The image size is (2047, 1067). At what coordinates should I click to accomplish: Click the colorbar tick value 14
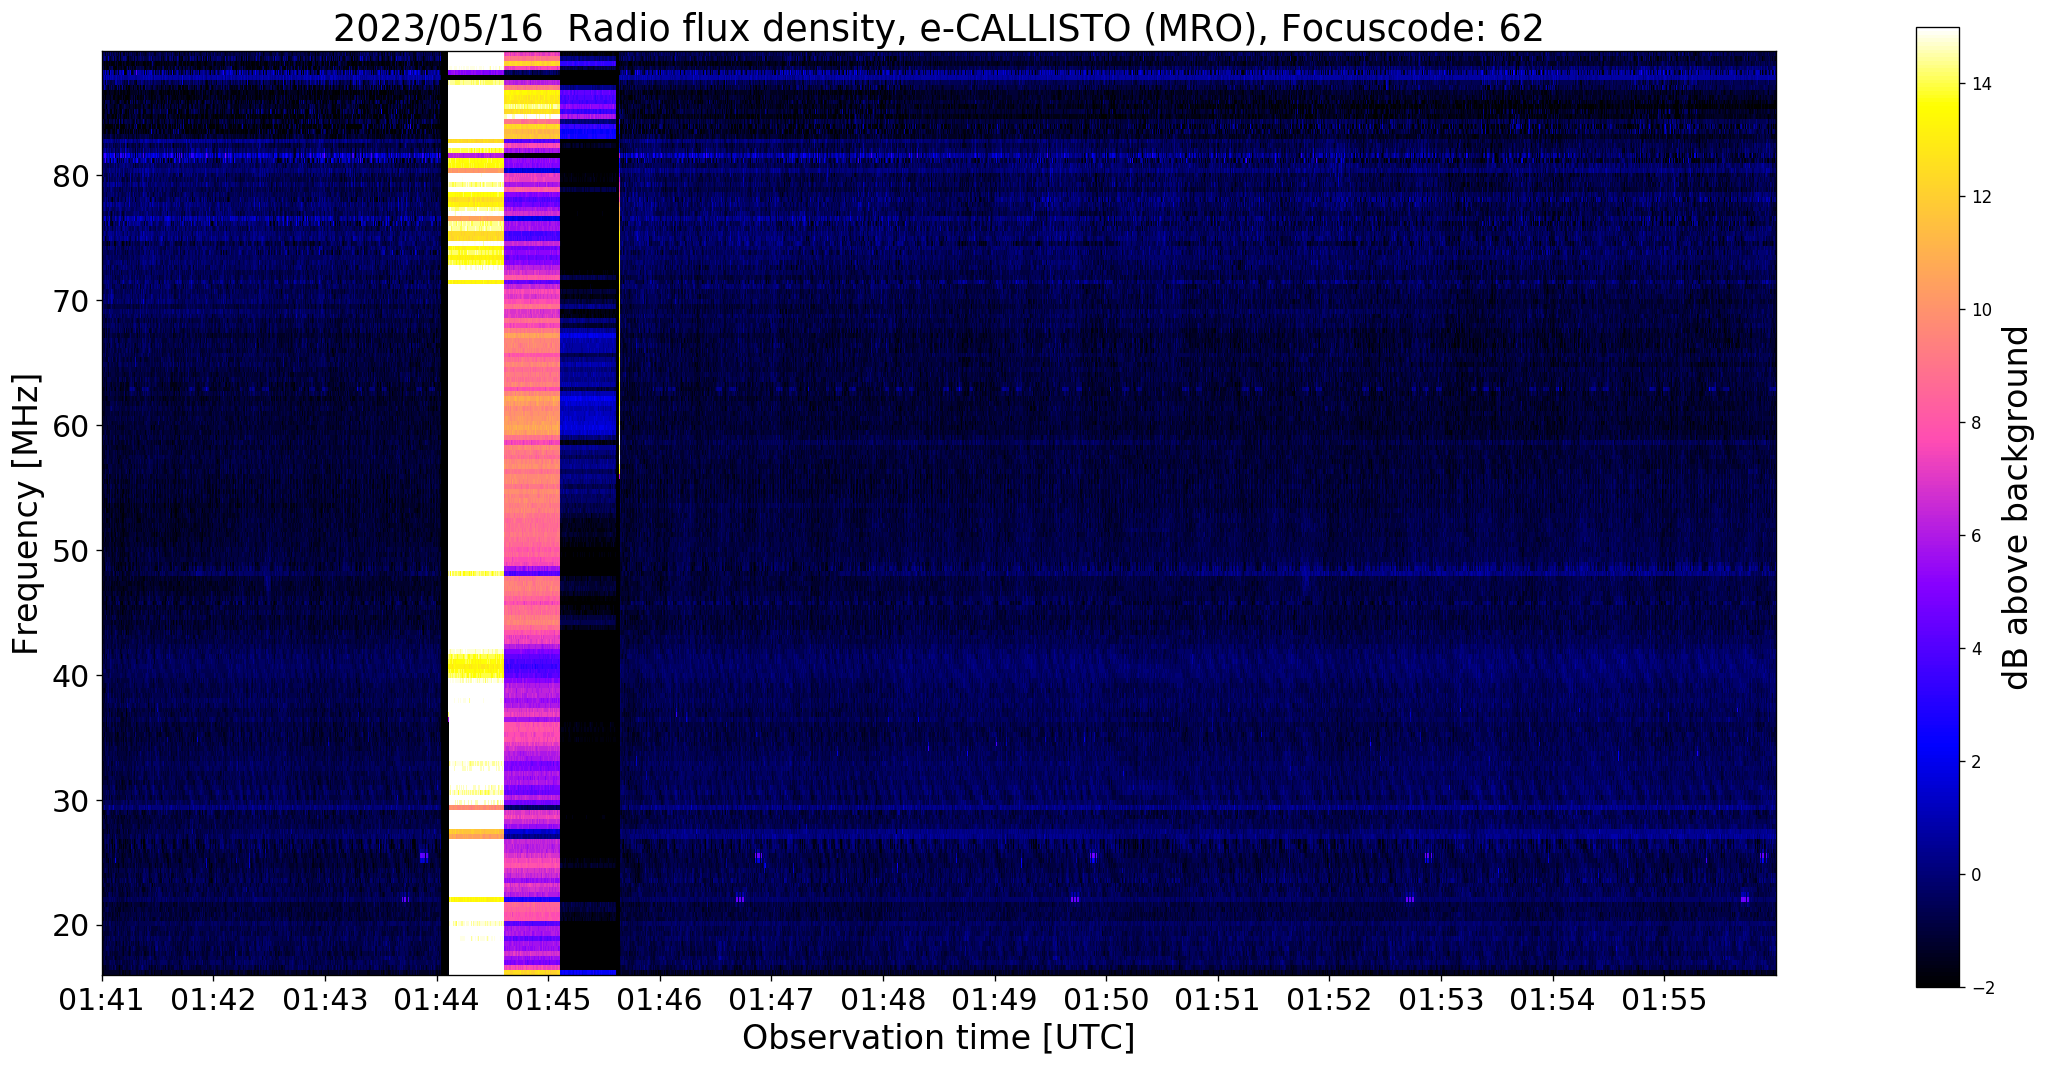[x=1980, y=84]
